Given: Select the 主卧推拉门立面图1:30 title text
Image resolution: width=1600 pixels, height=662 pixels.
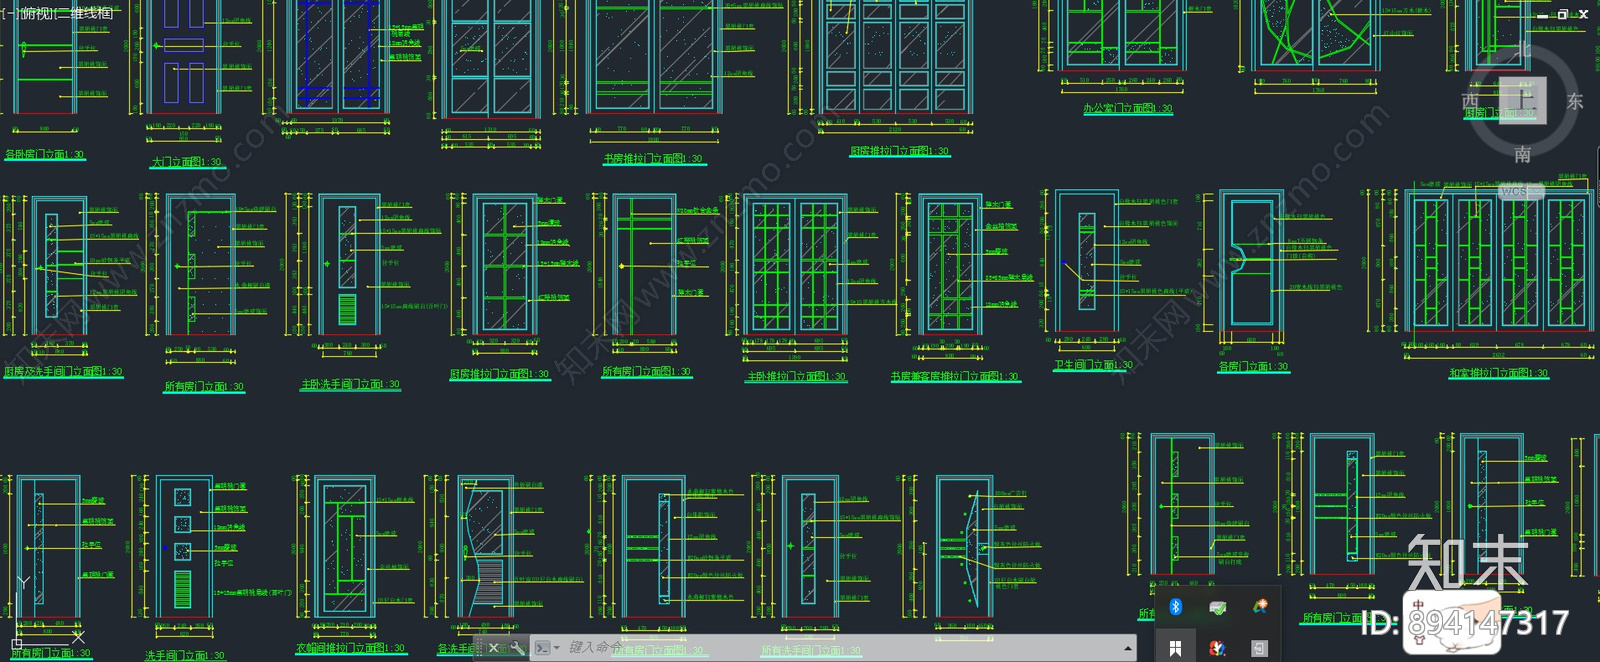Looking at the screenshot, I should point(796,377).
